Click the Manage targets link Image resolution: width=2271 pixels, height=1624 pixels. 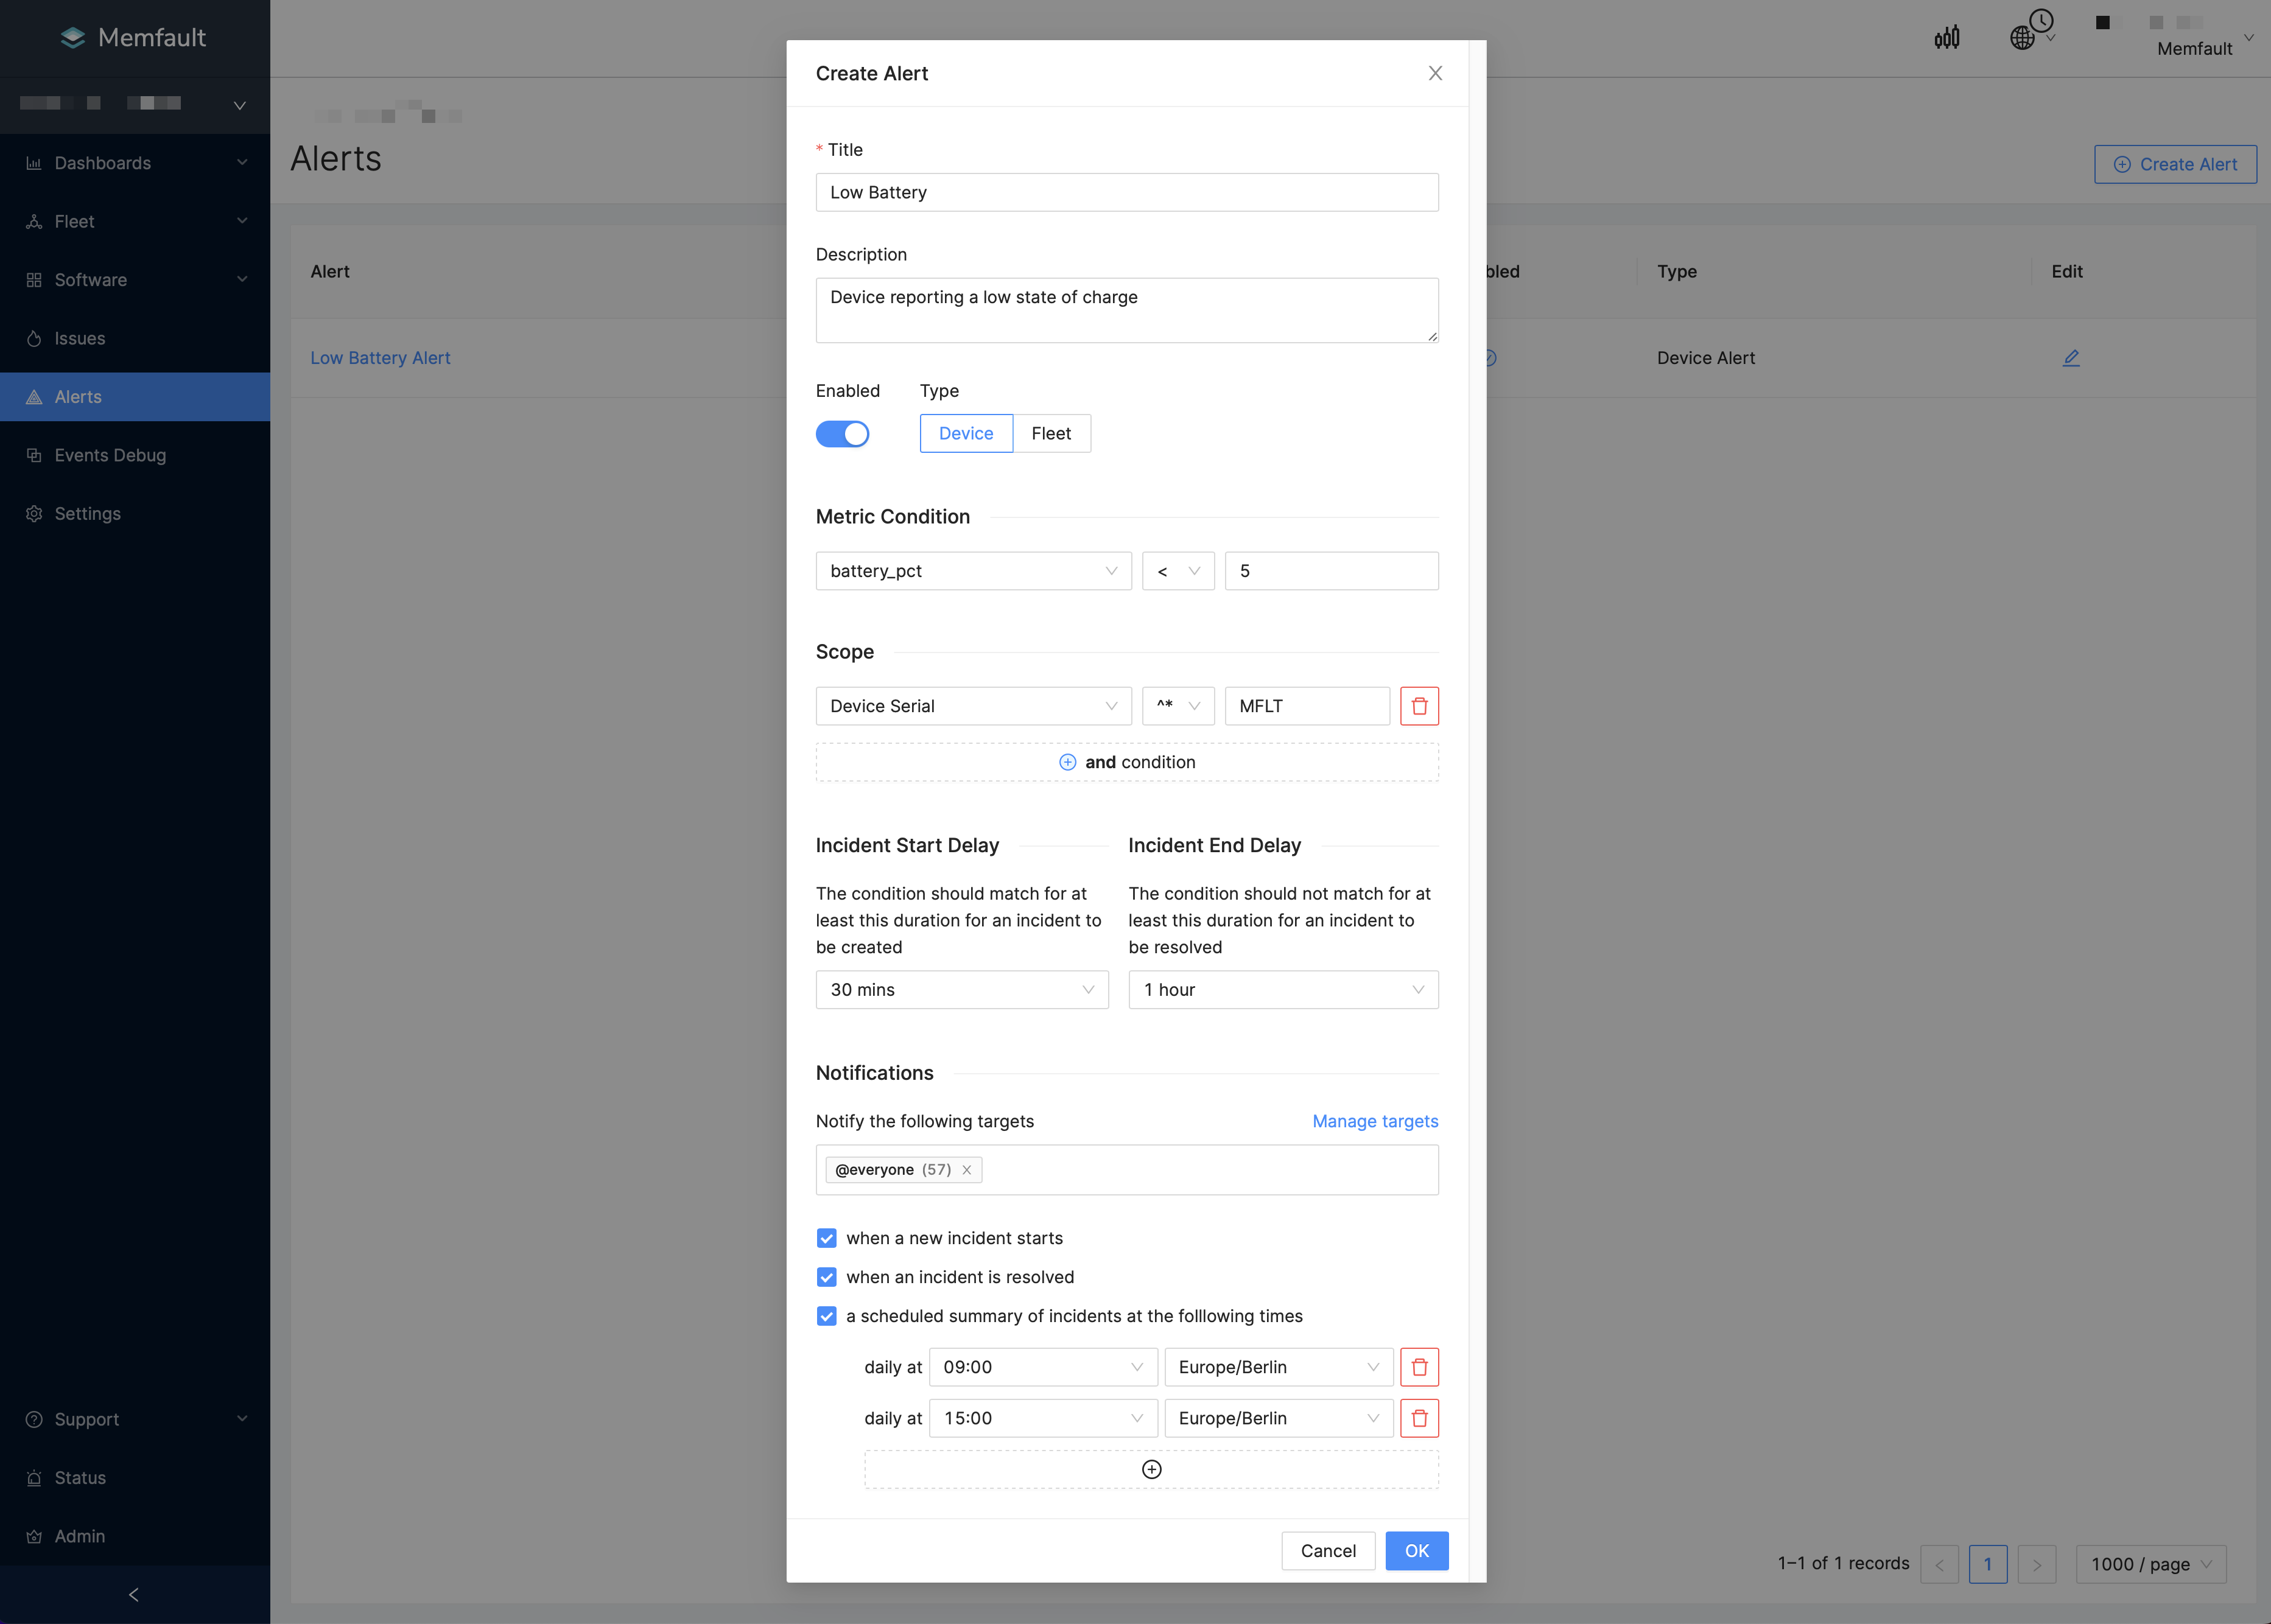click(x=1374, y=1121)
